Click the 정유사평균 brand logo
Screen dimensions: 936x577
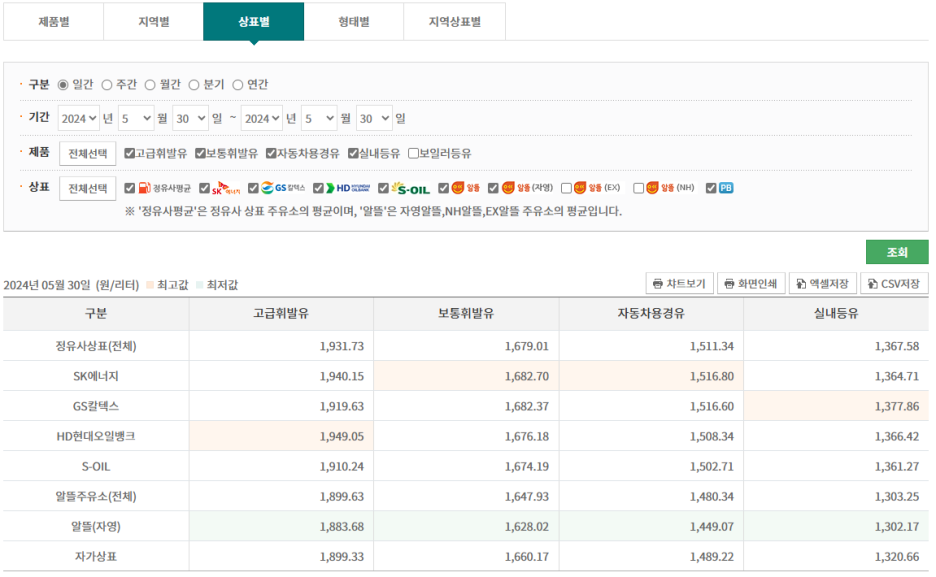[x=165, y=188]
